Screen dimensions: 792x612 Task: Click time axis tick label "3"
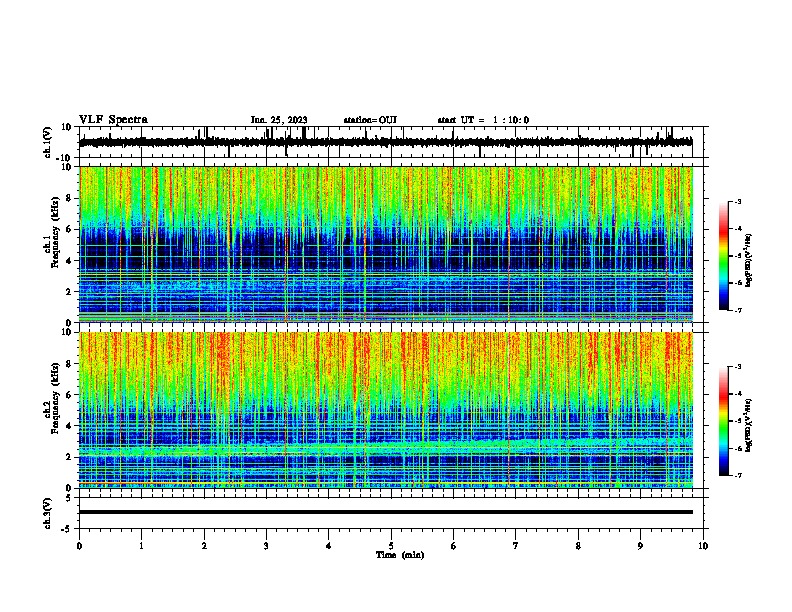(267, 546)
